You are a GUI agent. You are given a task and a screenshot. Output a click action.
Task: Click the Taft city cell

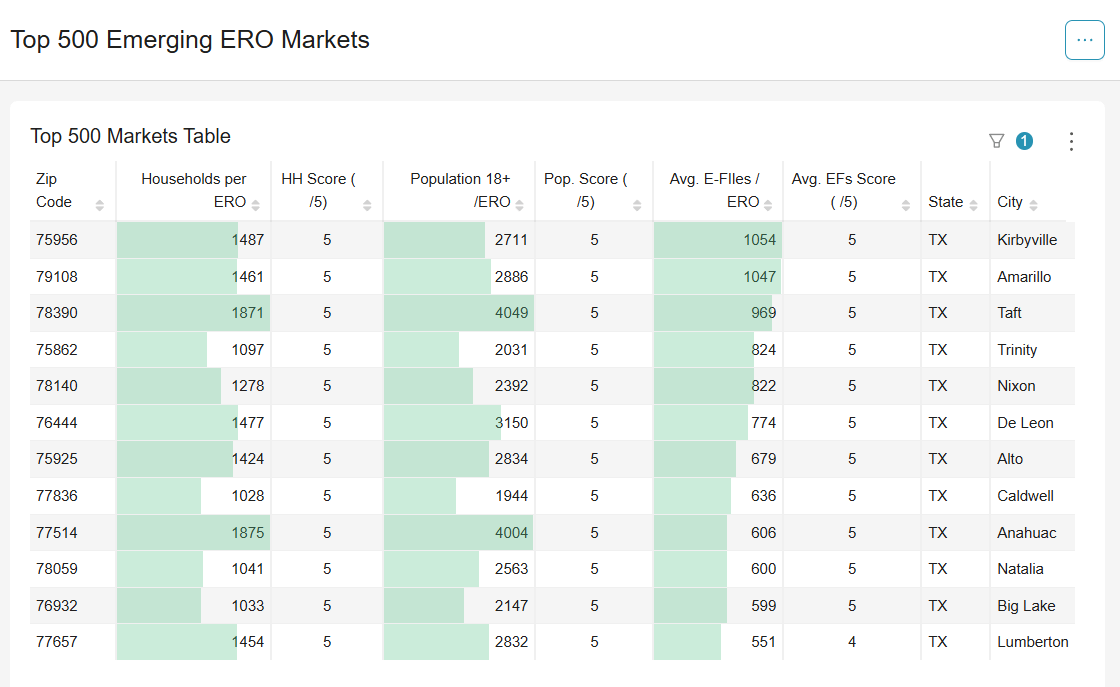1032,313
